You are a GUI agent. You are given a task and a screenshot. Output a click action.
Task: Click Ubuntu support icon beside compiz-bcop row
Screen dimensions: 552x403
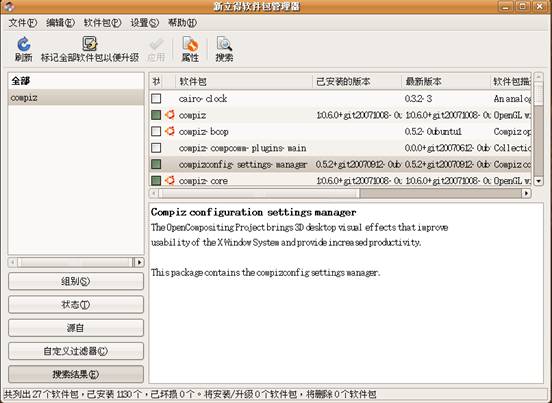(170, 131)
